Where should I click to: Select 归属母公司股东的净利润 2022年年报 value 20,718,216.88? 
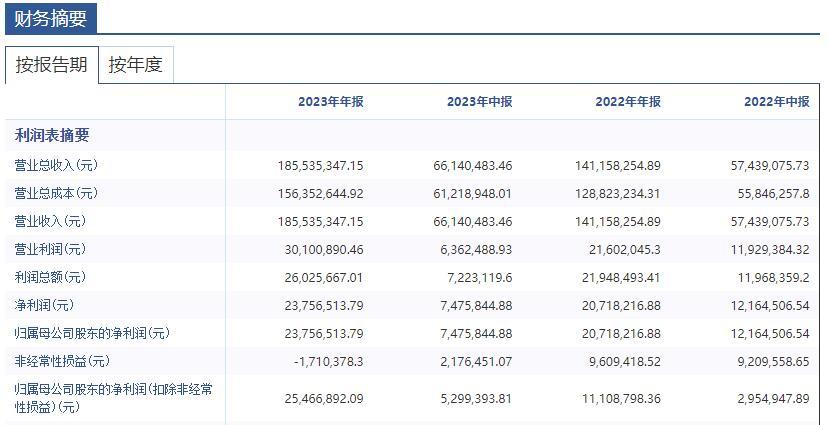621,334
